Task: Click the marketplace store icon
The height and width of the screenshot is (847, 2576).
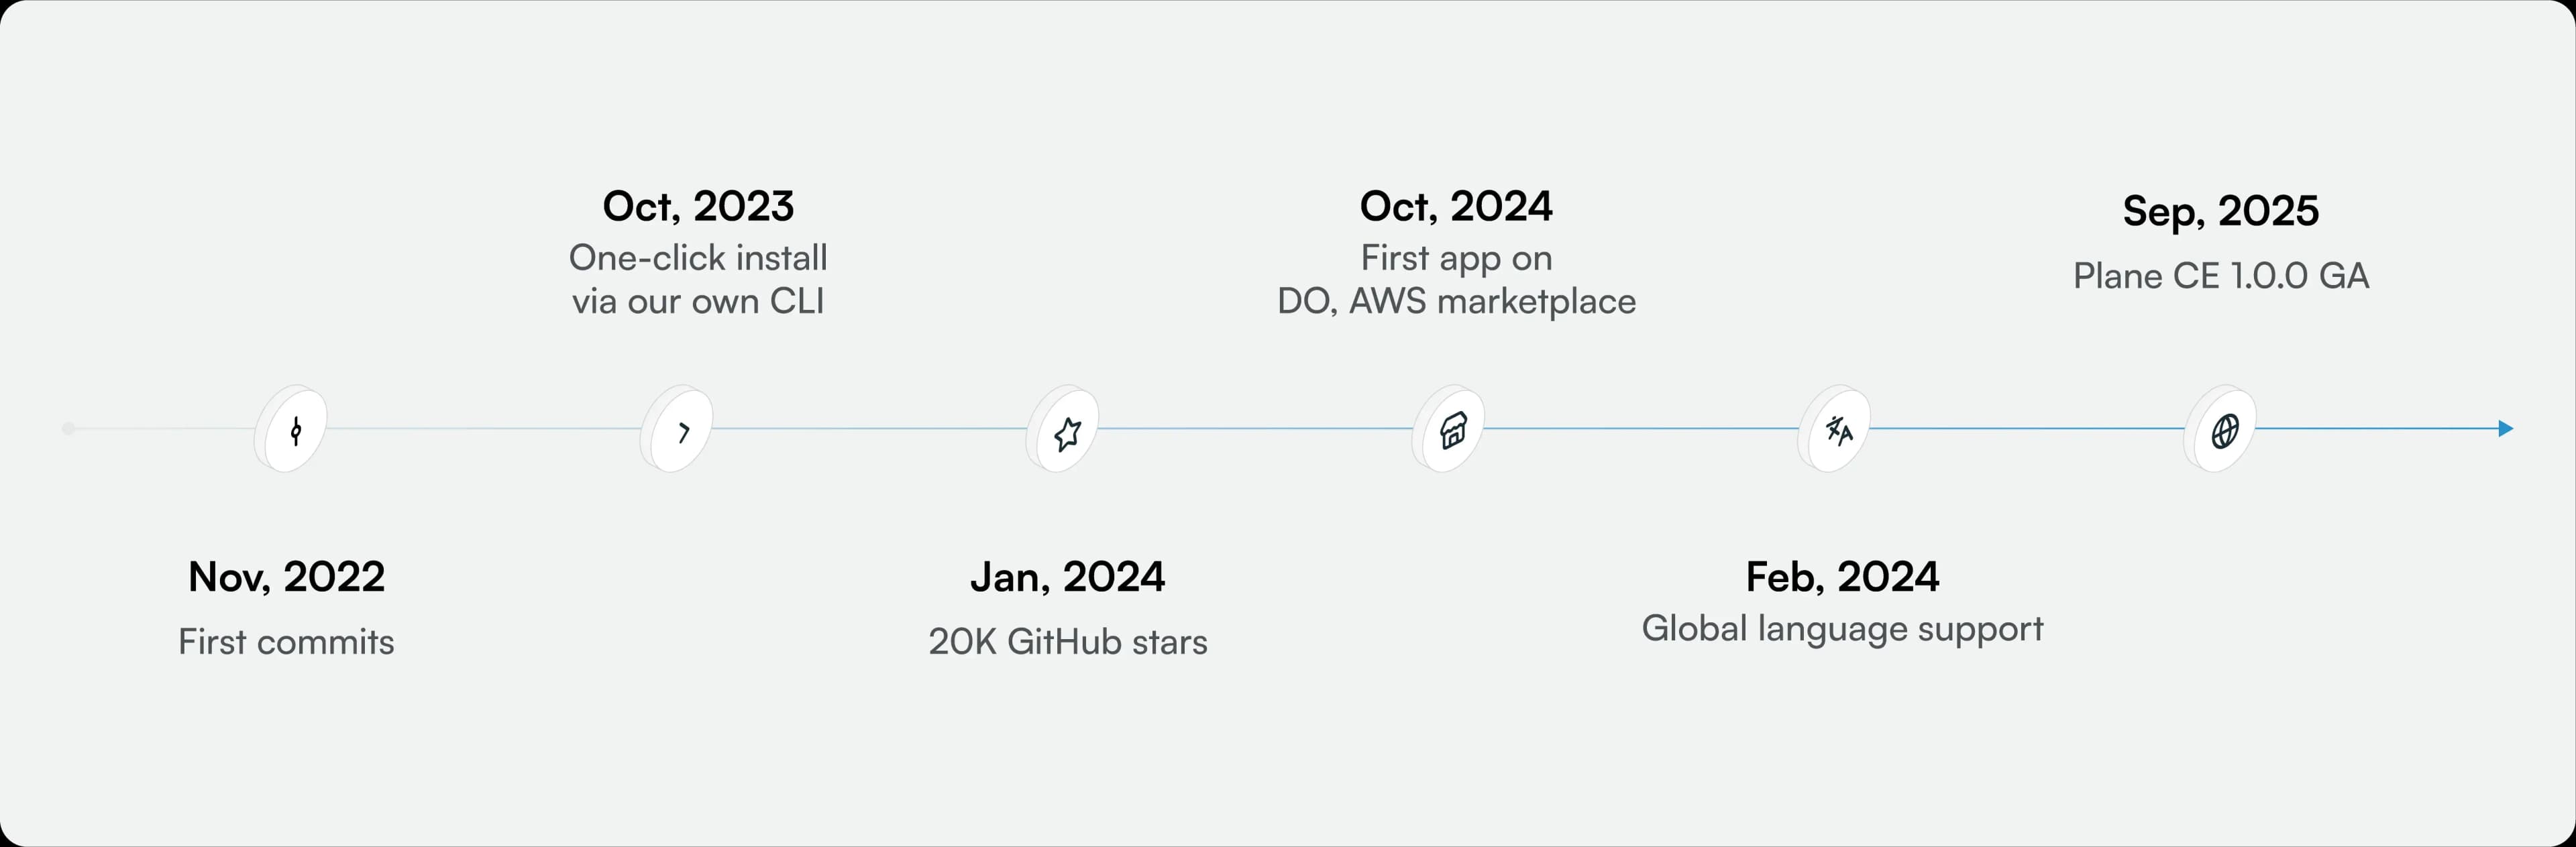Action: click(1453, 431)
